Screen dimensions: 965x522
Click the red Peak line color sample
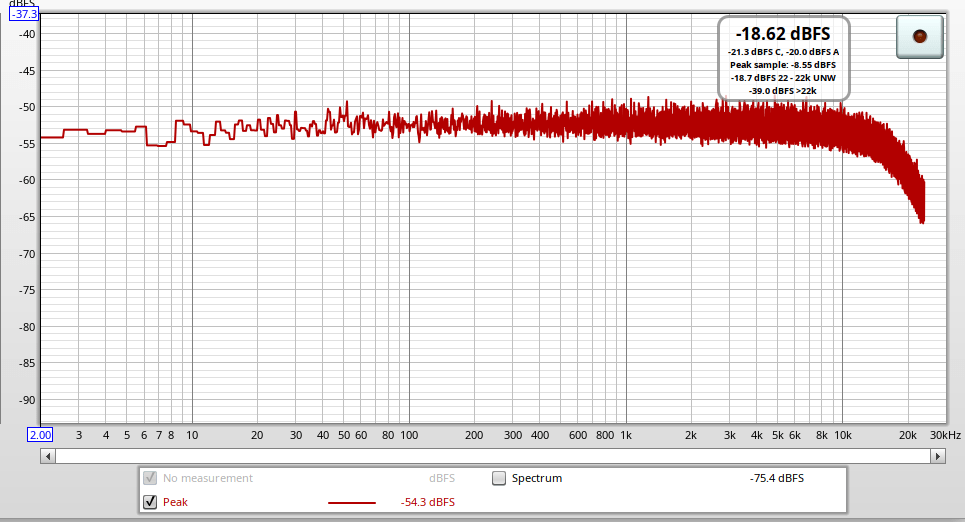(351, 502)
